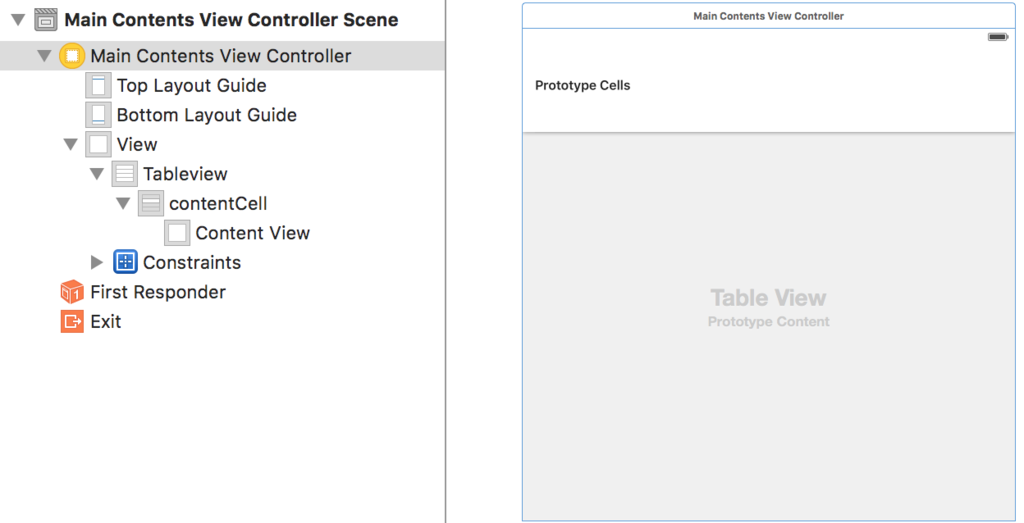Click the Content View square icon
This screenshot has height=523, width=1024.
tap(177, 233)
